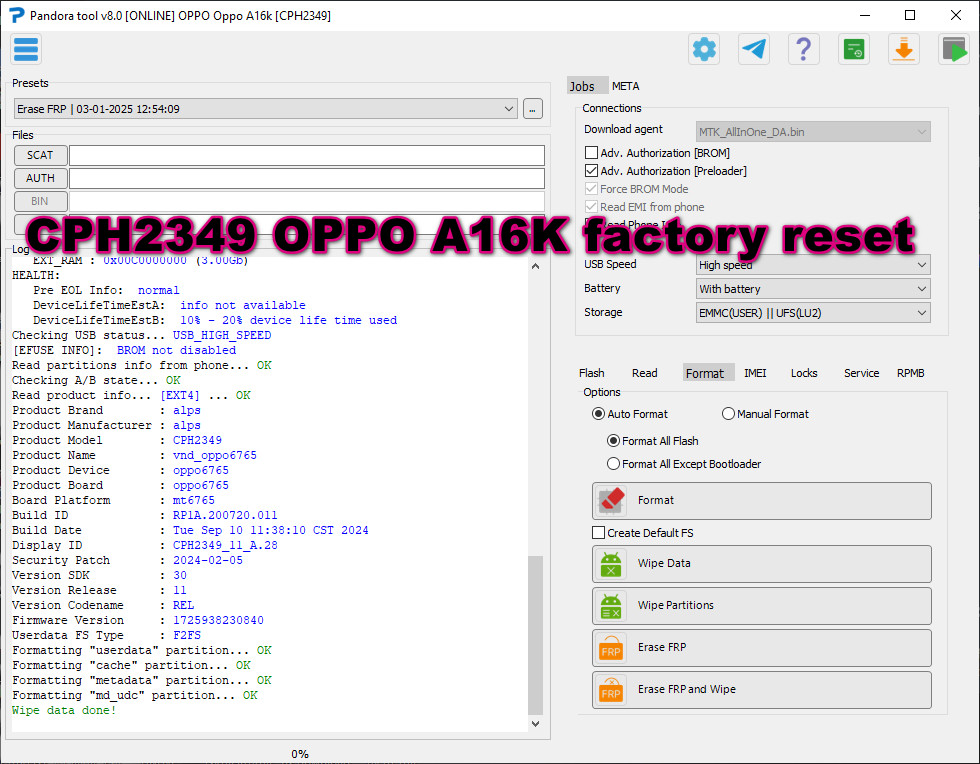Open the log history icon
This screenshot has width=980, height=764.
tap(853, 49)
